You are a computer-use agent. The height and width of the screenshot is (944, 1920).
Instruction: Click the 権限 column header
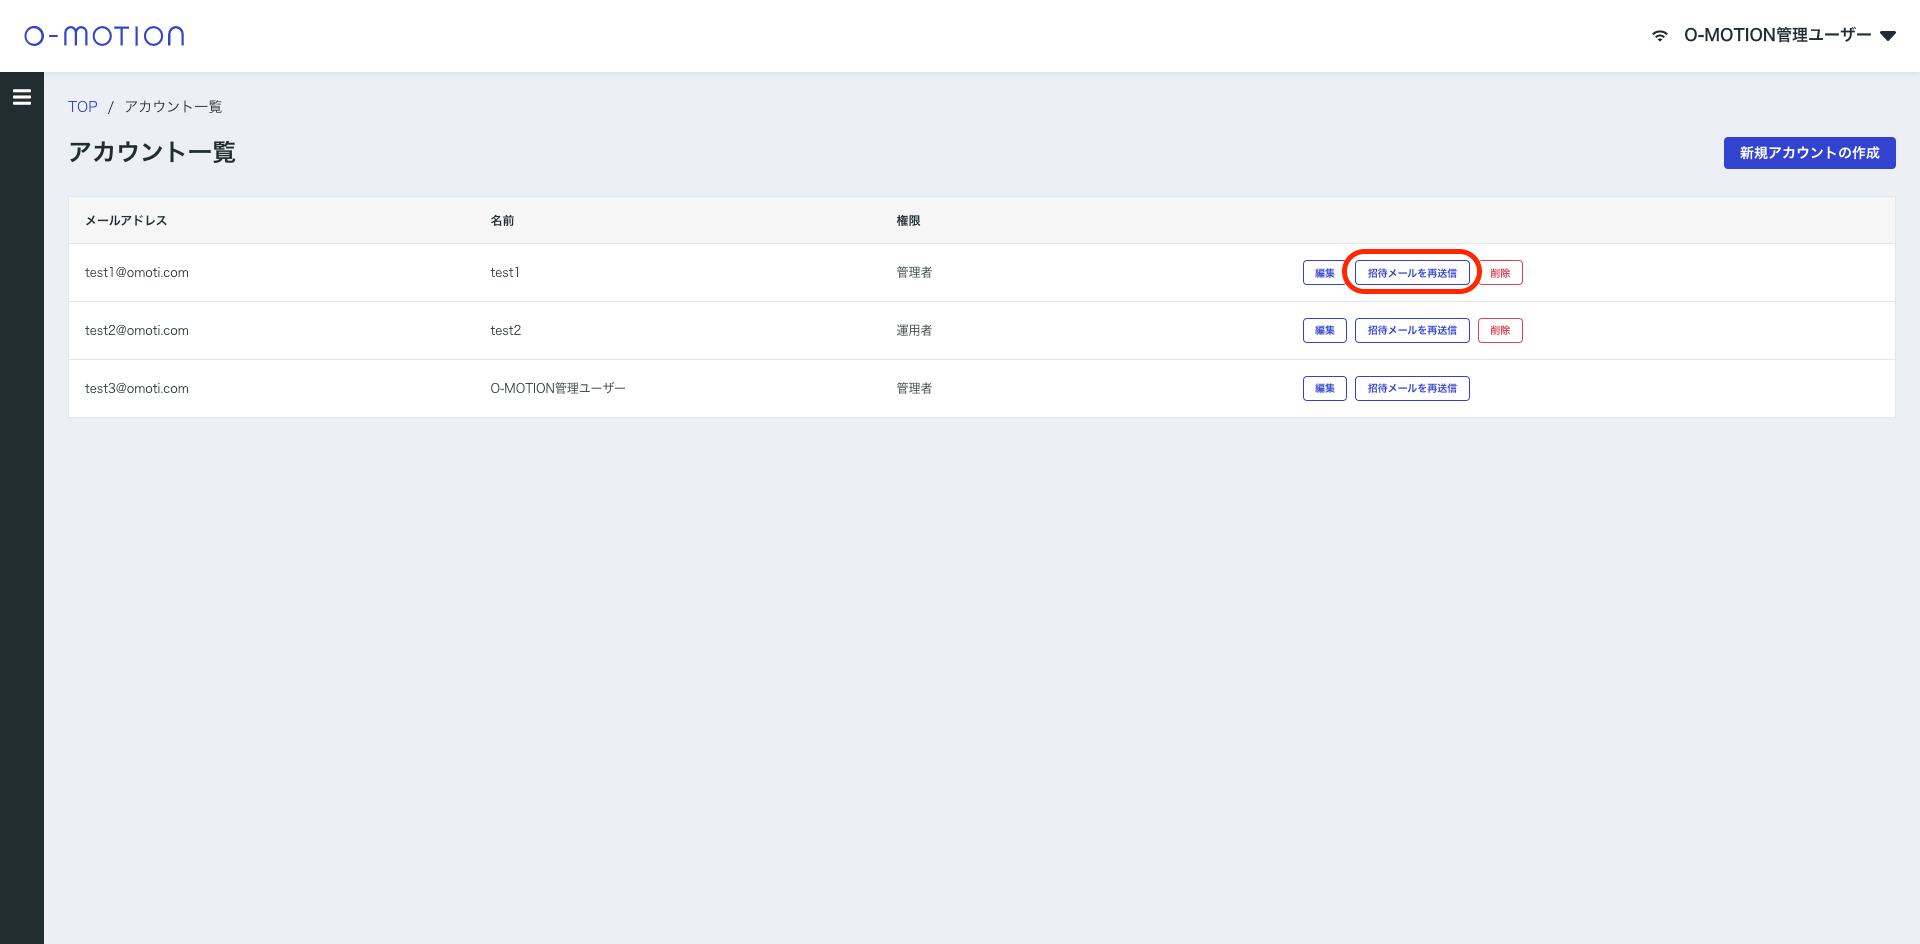pos(908,221)
